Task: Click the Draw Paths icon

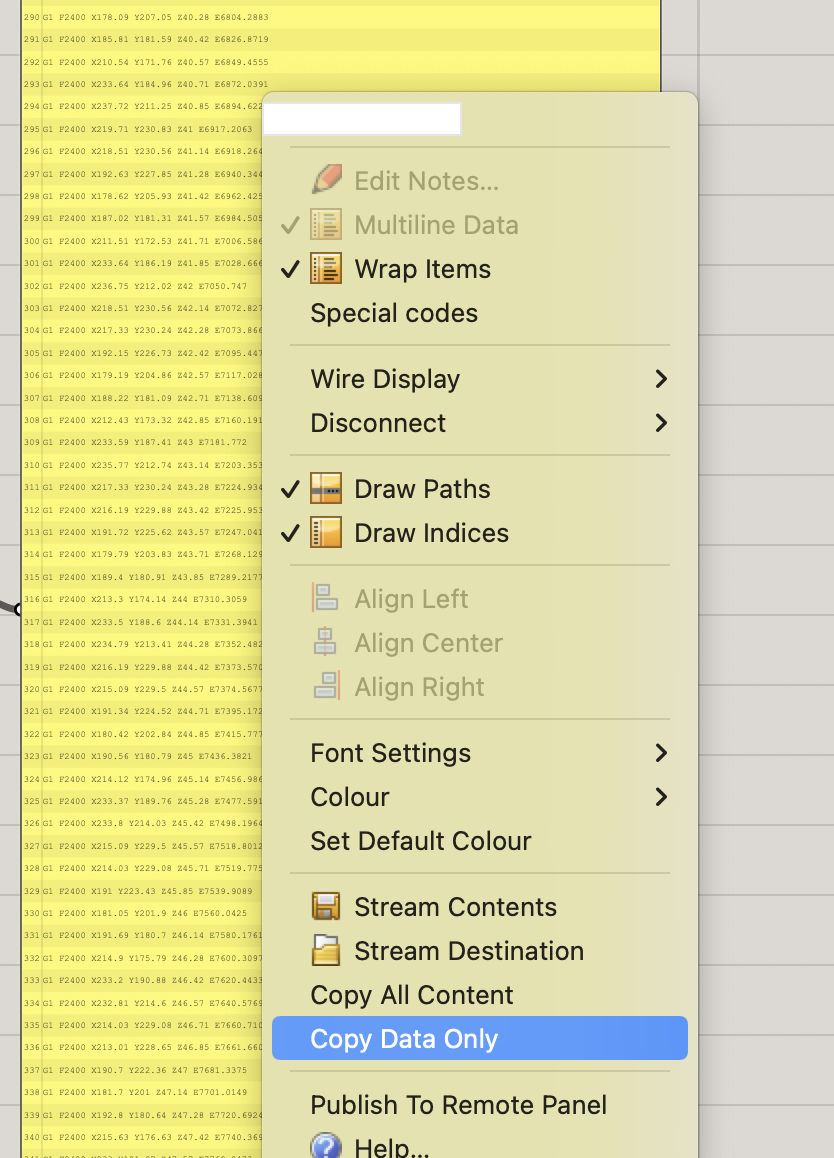Action: [x=326, y=489]
